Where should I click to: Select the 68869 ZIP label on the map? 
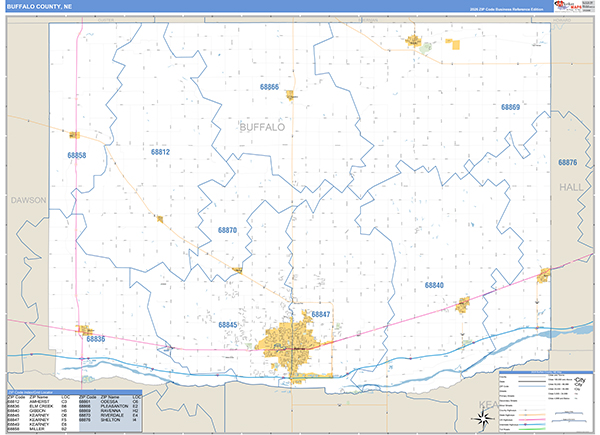tap(510, 107)
